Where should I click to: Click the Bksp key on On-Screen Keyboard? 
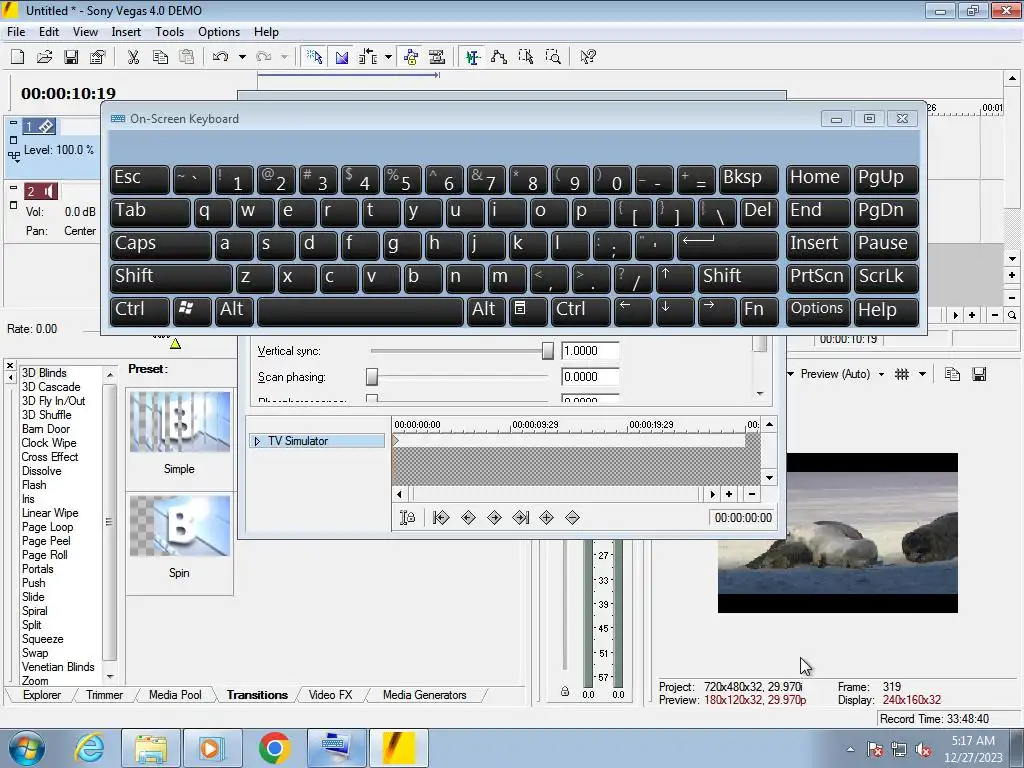click(748, 179)
